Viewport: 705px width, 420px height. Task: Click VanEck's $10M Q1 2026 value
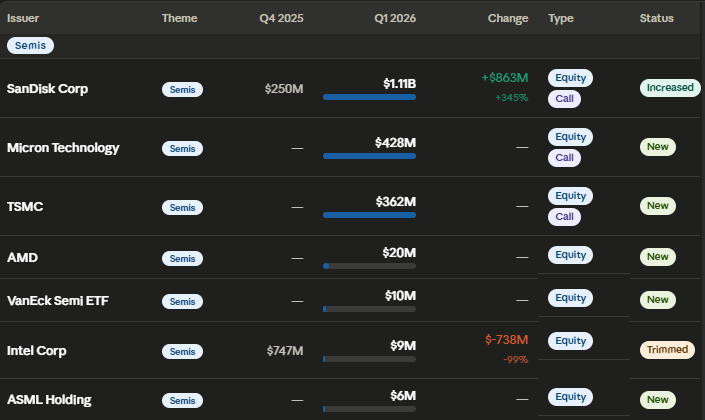pyautogui.click(x=400, y=295)
